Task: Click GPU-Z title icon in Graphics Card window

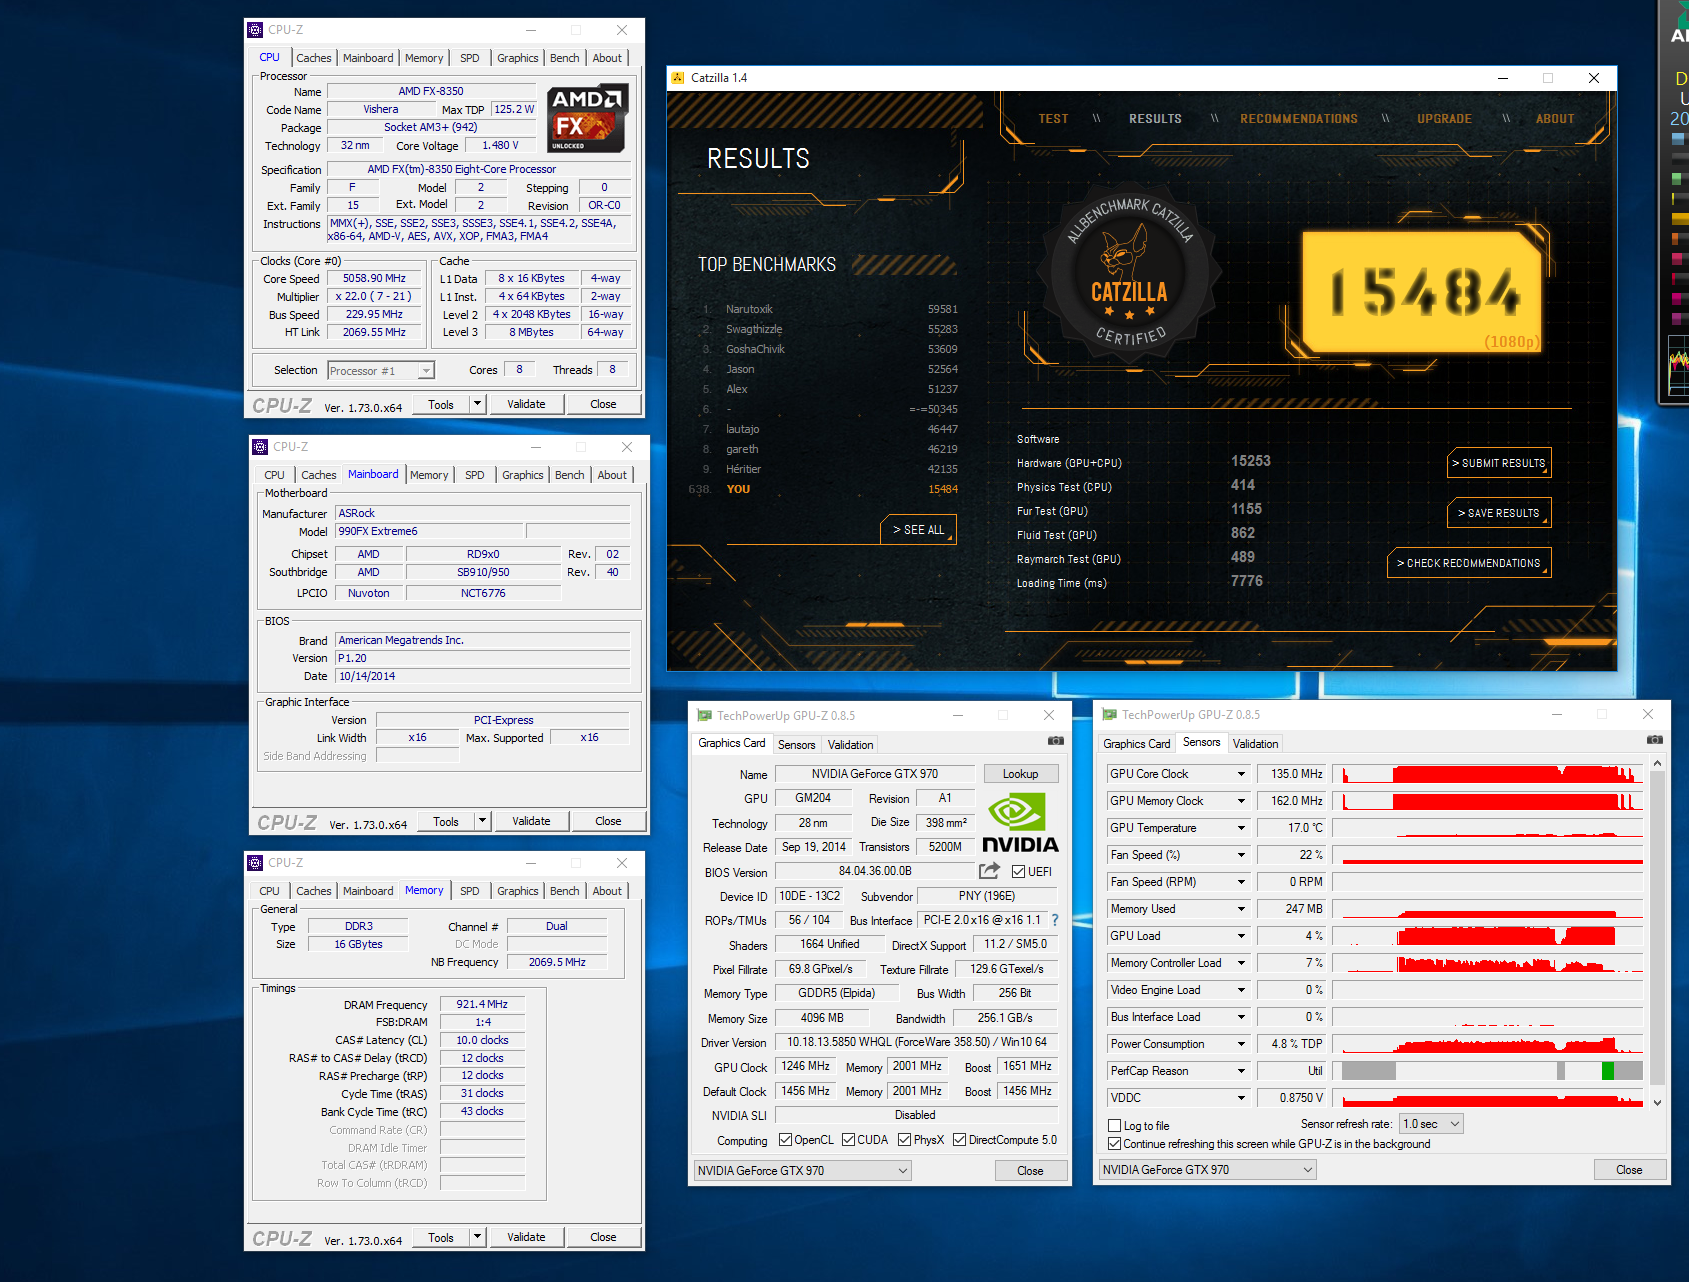Action: click(704, 715)
